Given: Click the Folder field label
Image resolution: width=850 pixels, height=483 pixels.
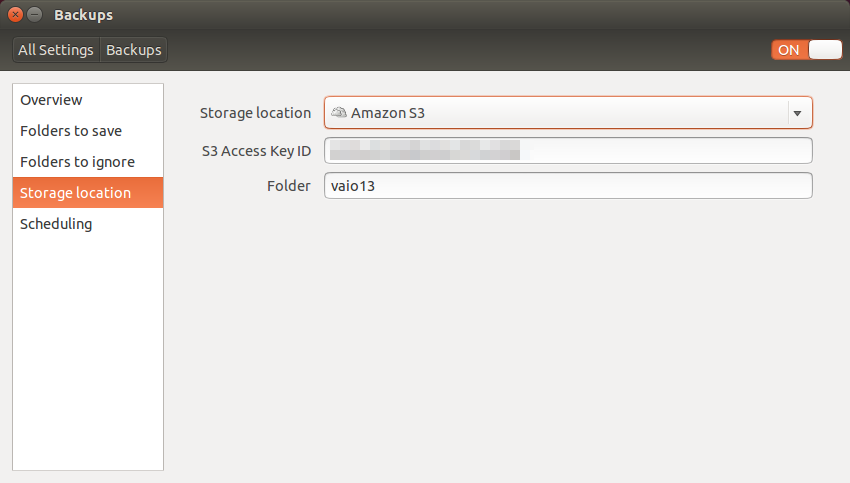Looking at the screenshot, I should 289,186.
